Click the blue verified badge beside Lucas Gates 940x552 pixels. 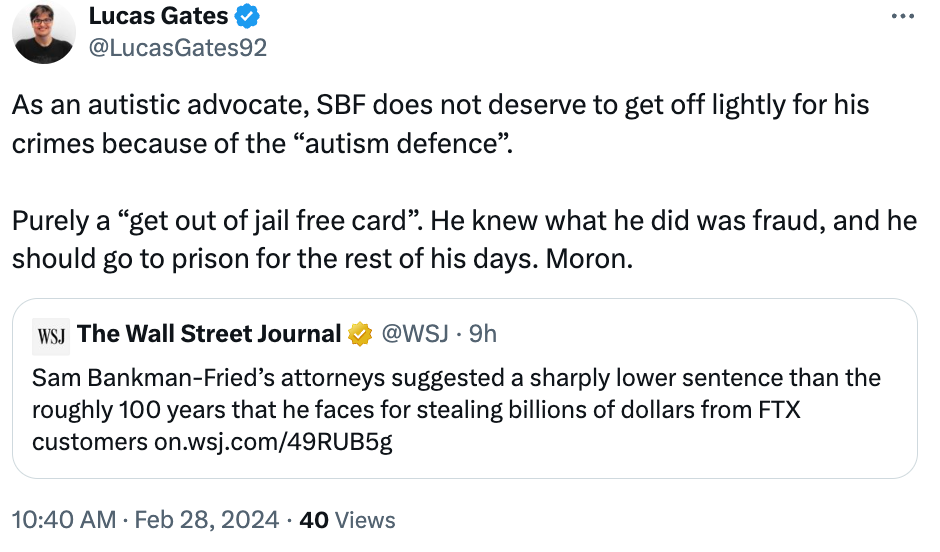coord(247,16)
